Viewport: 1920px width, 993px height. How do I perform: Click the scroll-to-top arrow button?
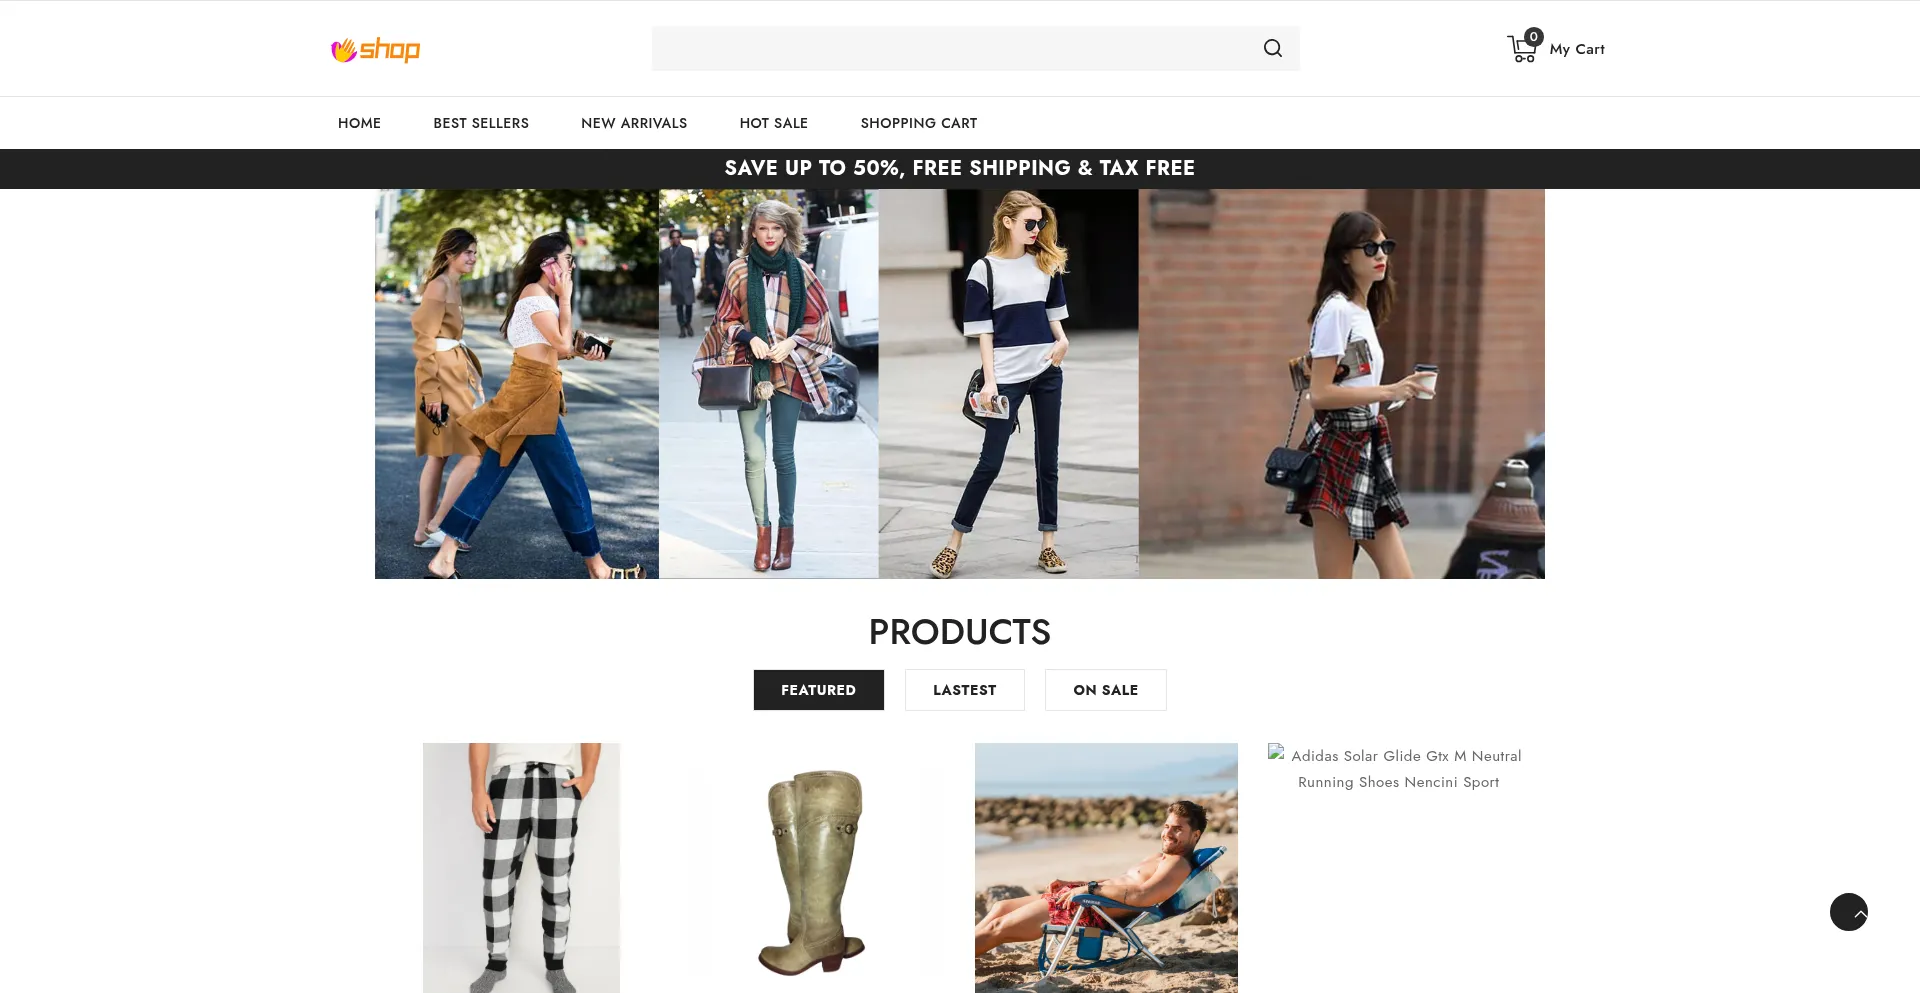tap(1848, 912)
